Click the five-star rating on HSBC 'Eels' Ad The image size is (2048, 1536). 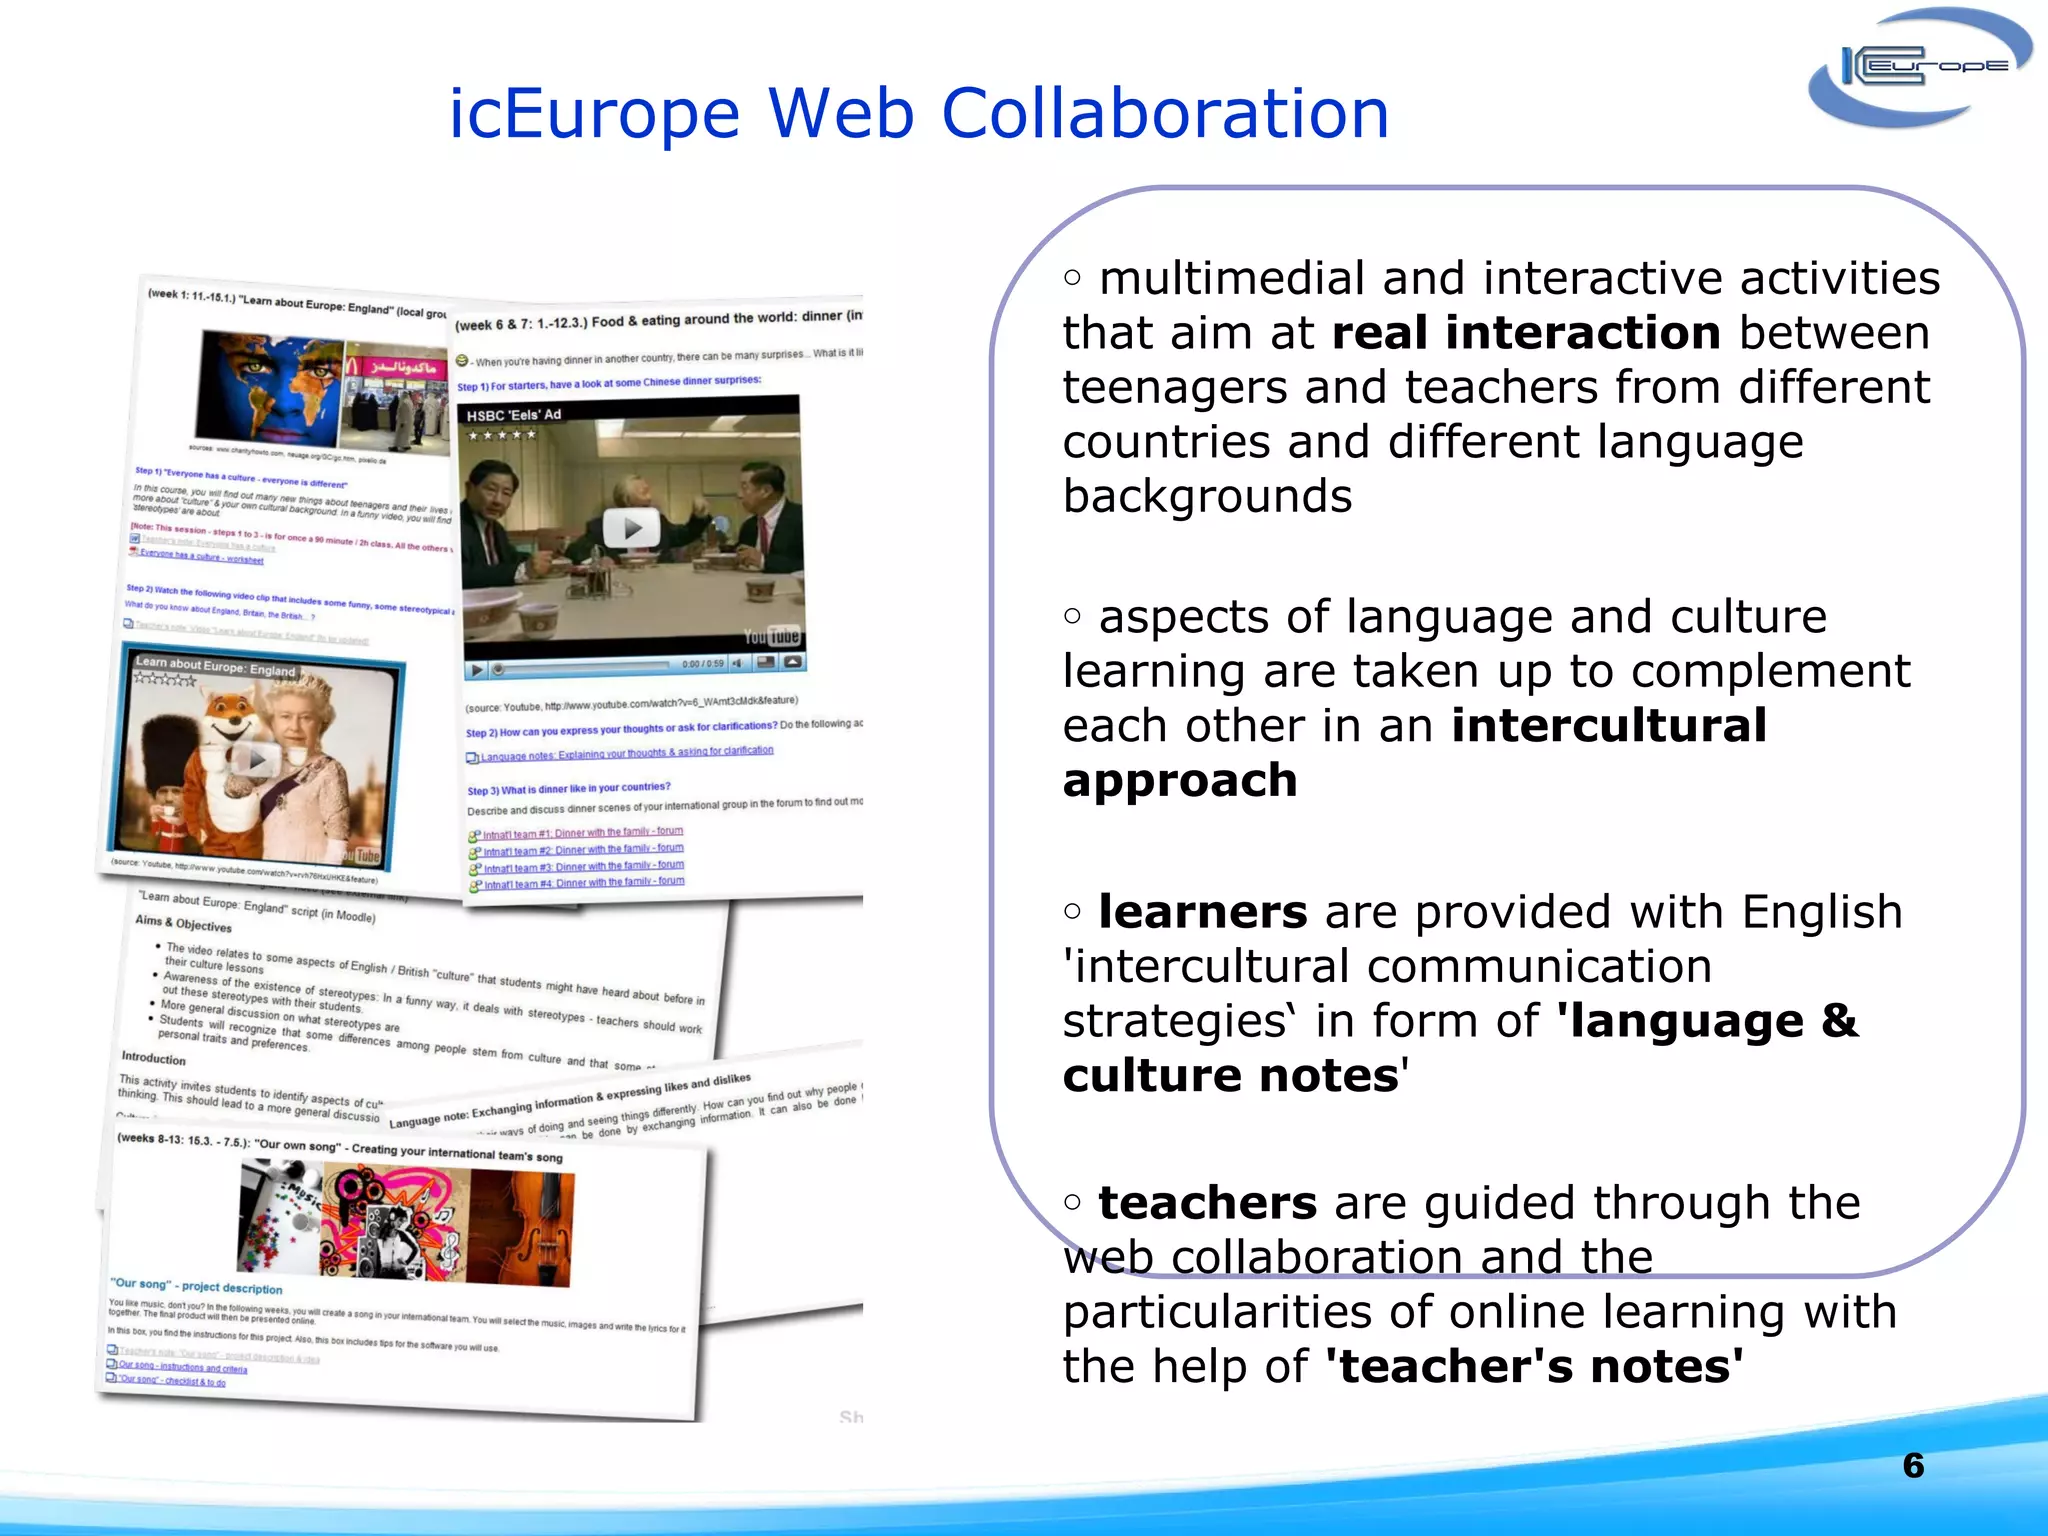[x=502, y=435]
